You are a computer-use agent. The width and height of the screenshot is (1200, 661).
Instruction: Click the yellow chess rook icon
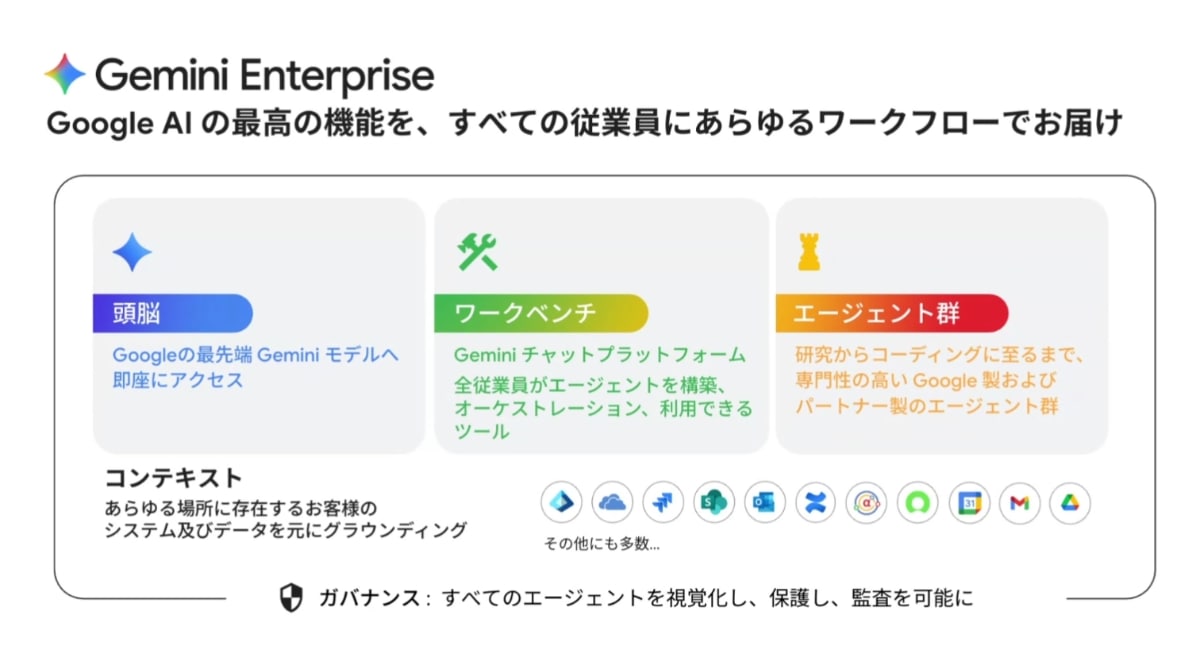[808, 252]
